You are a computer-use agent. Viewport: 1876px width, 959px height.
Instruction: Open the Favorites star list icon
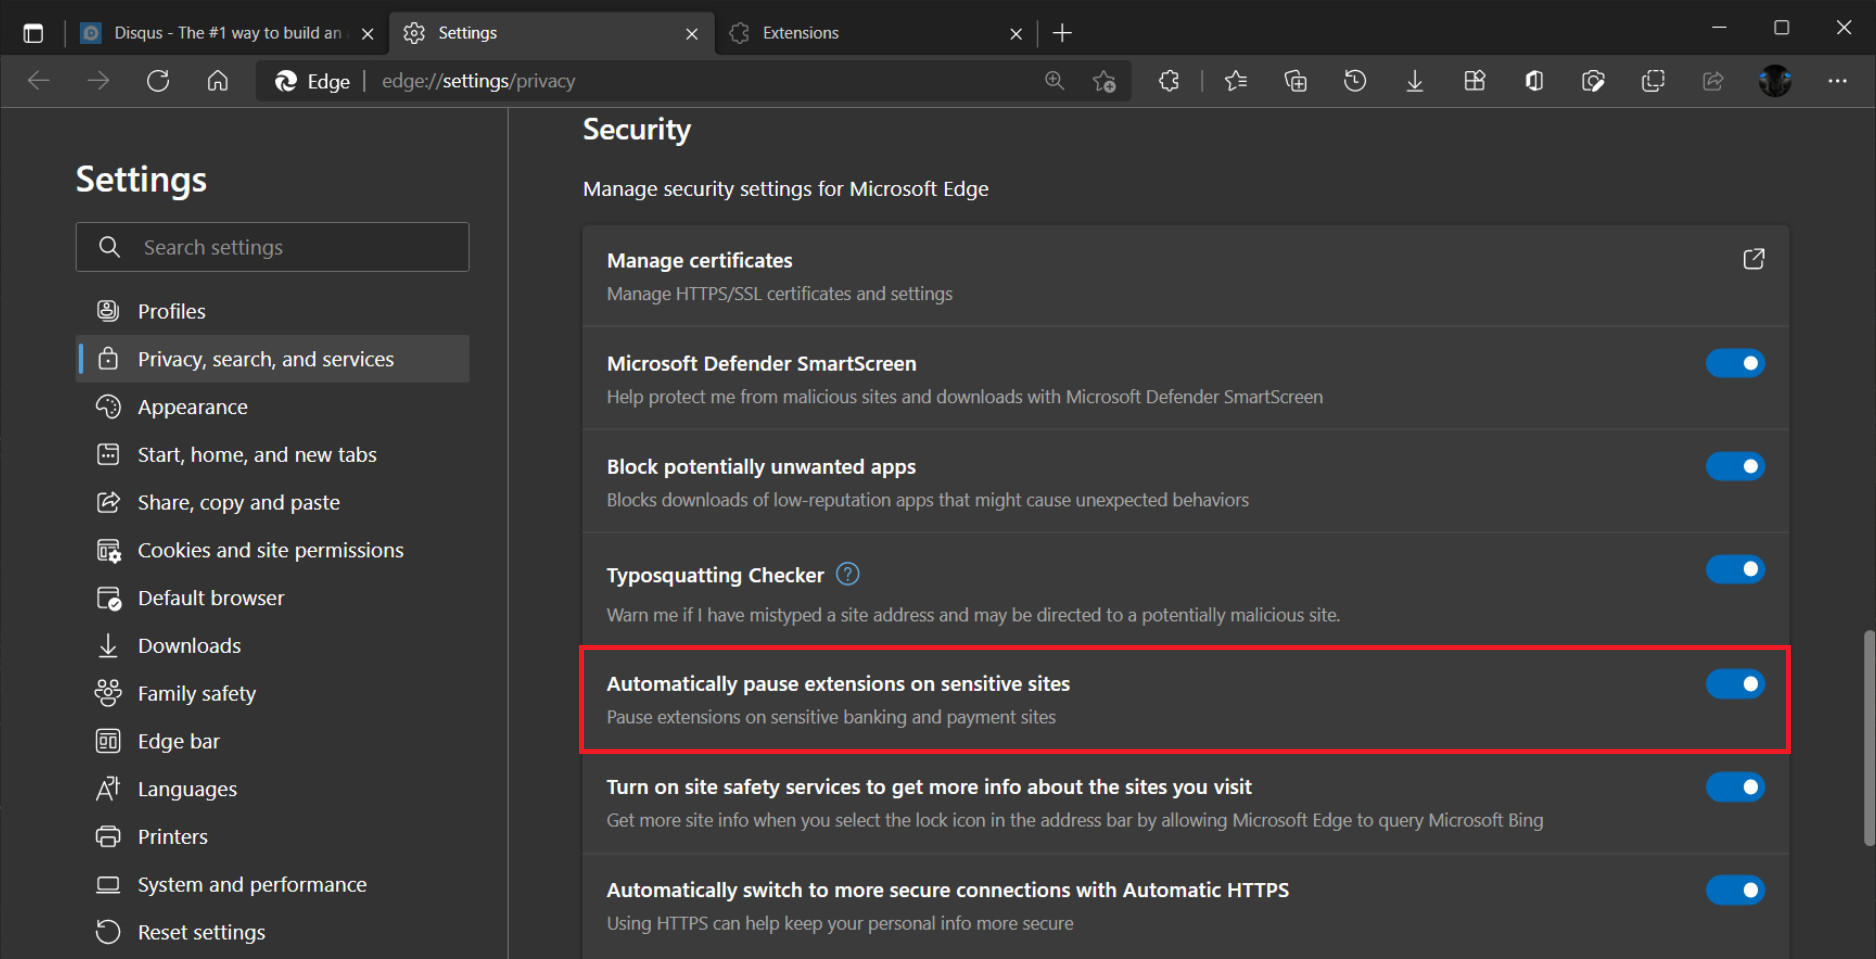(x=1236, y=81)
